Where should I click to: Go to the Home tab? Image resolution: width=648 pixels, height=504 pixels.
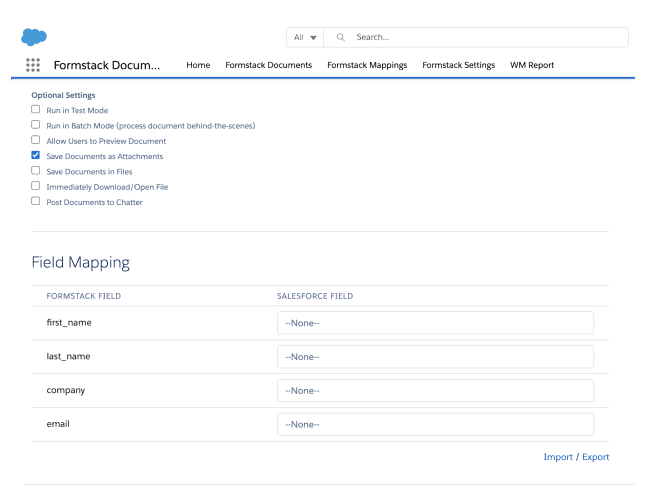198,65
